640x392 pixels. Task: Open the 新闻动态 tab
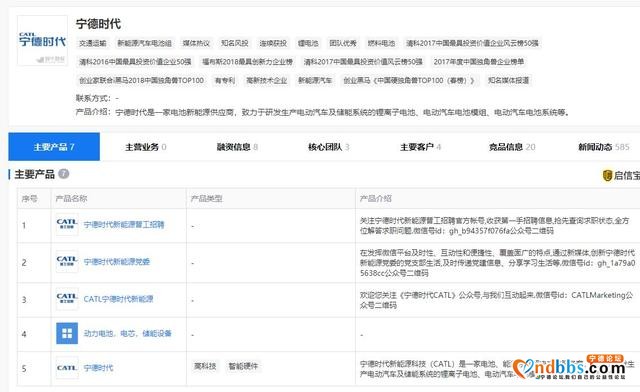coord(604,147)
